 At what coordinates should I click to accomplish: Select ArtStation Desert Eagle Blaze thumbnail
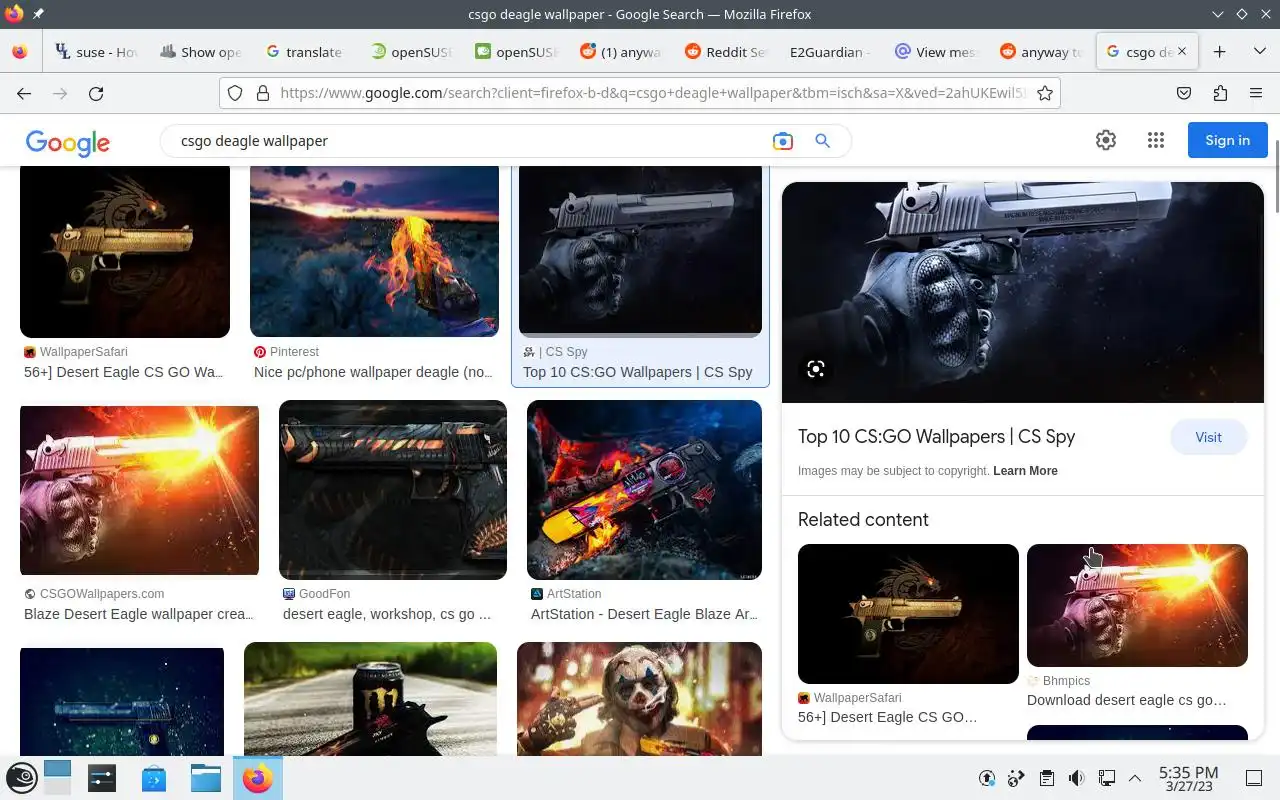point(644,490)
